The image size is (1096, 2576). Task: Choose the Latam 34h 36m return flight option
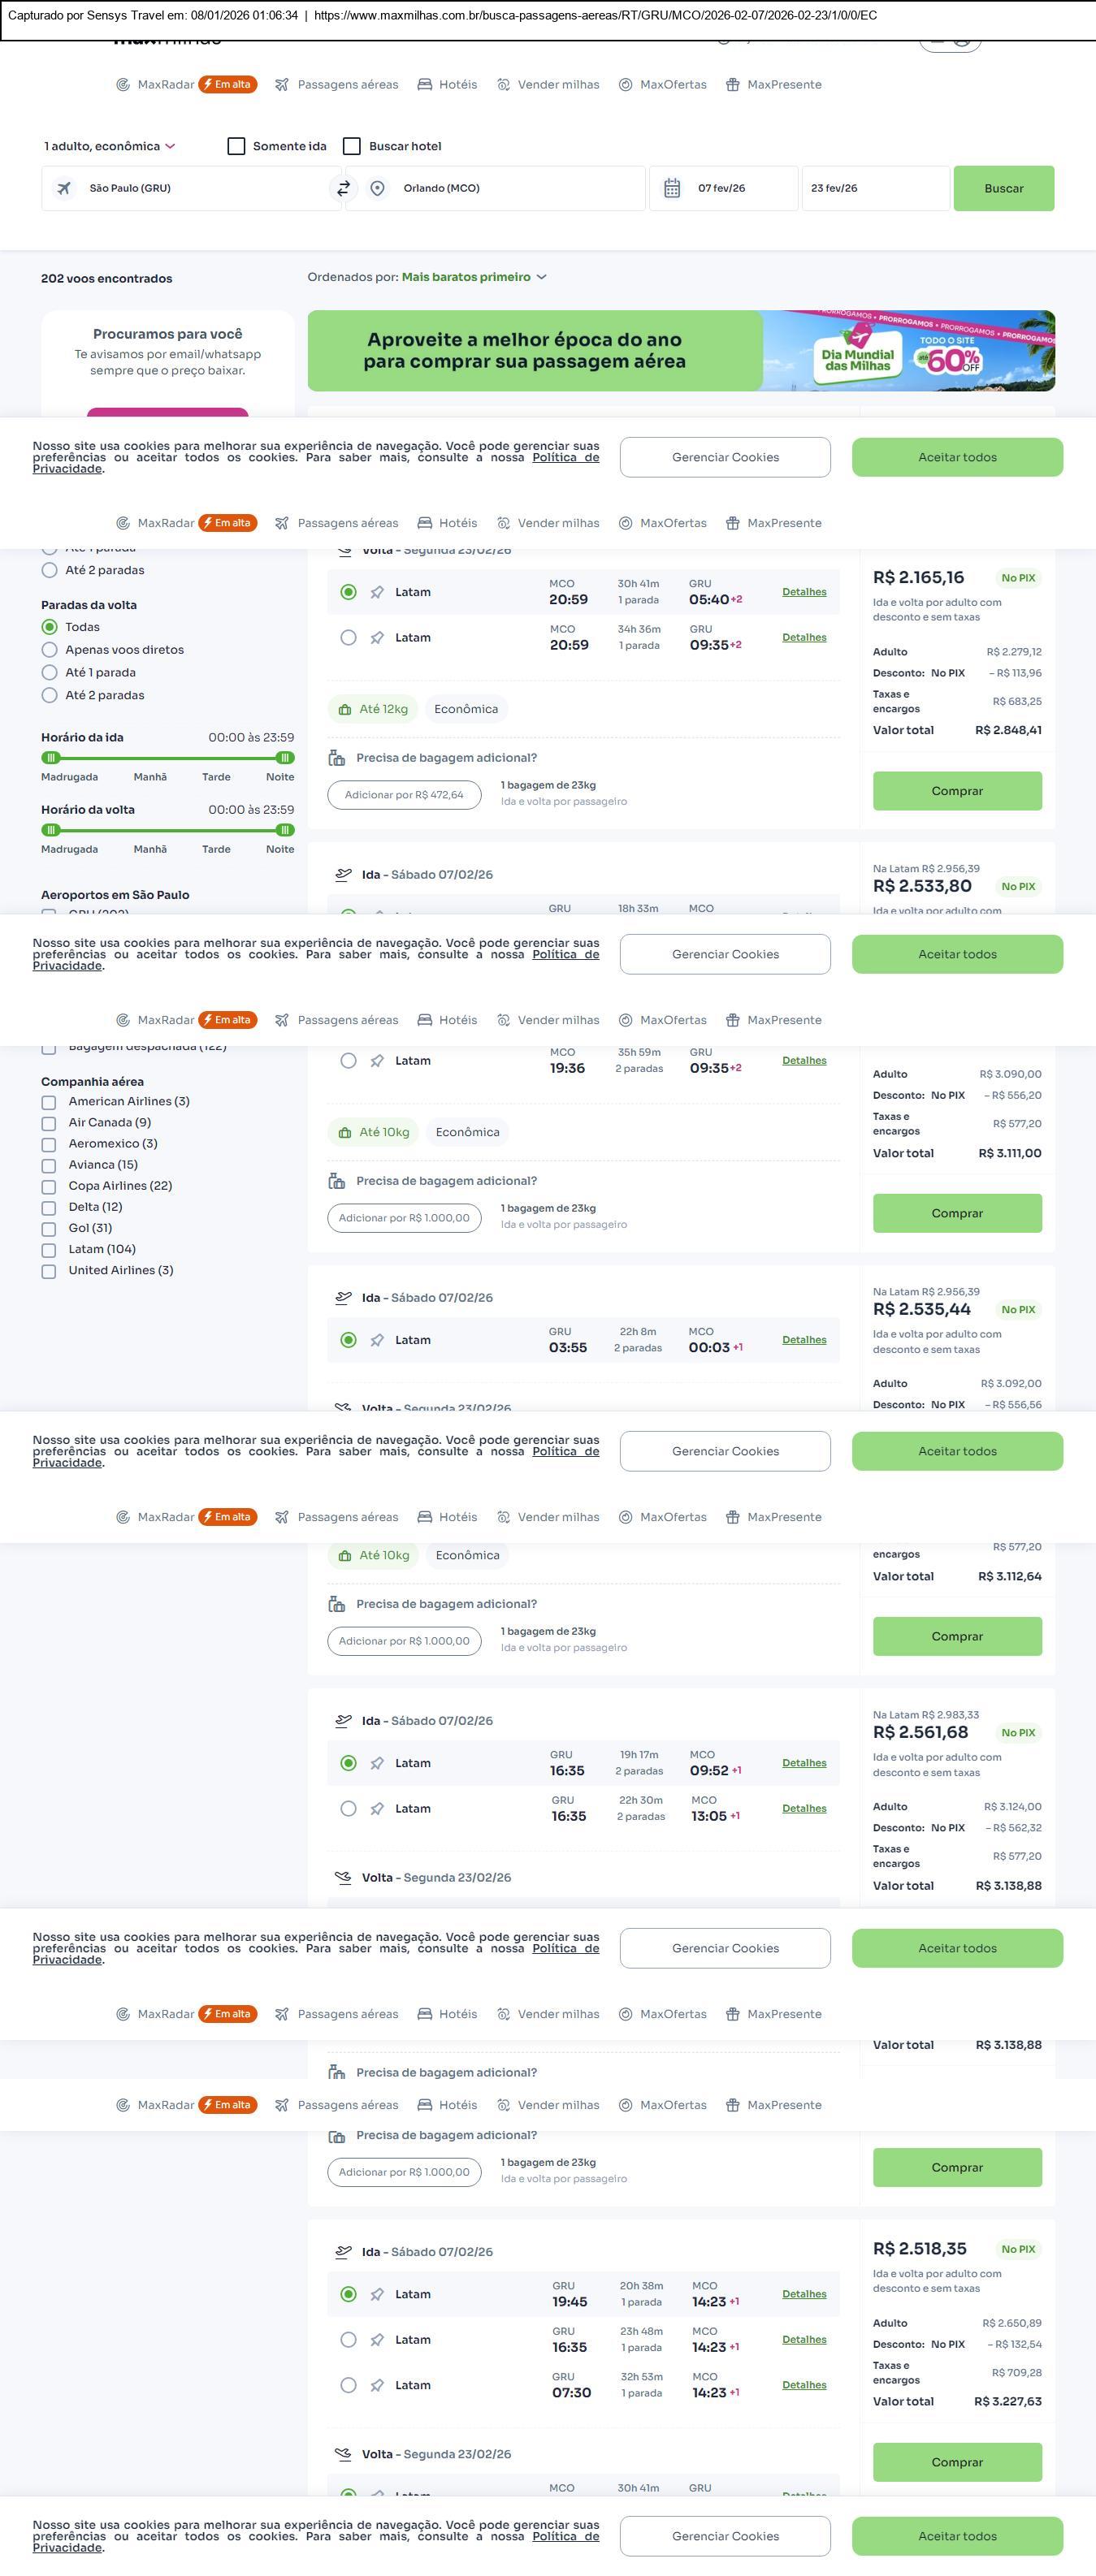348,637
